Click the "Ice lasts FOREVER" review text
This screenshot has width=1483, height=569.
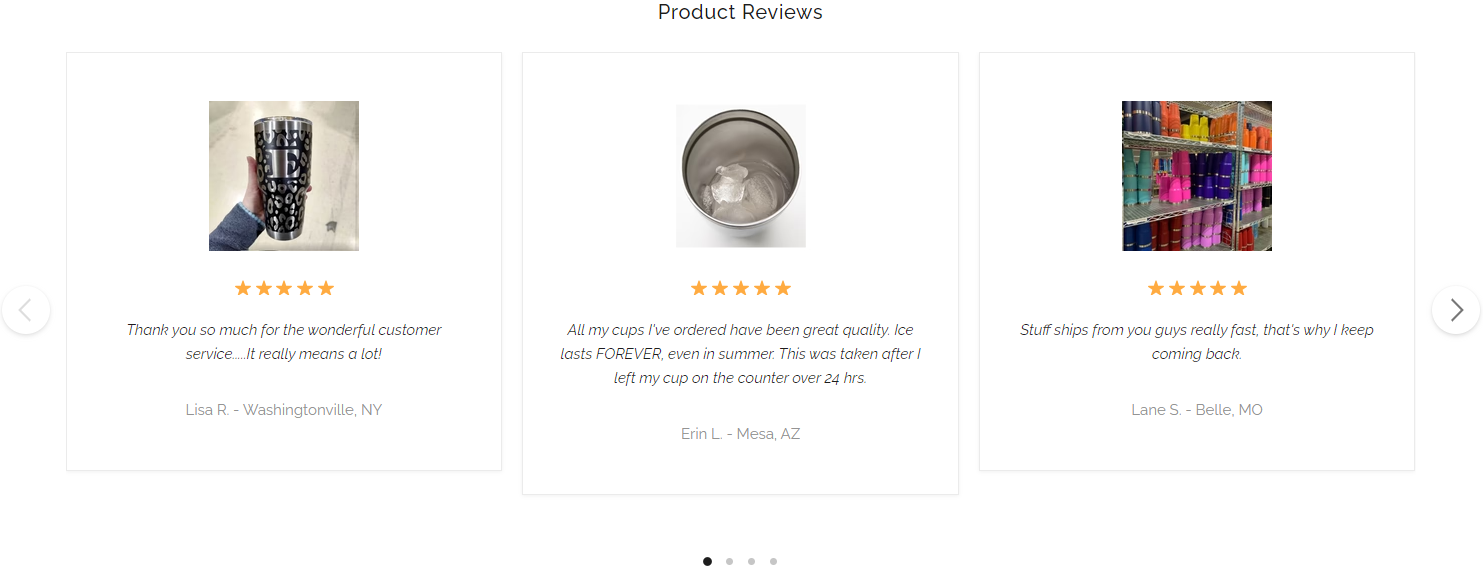coord(741,354)
